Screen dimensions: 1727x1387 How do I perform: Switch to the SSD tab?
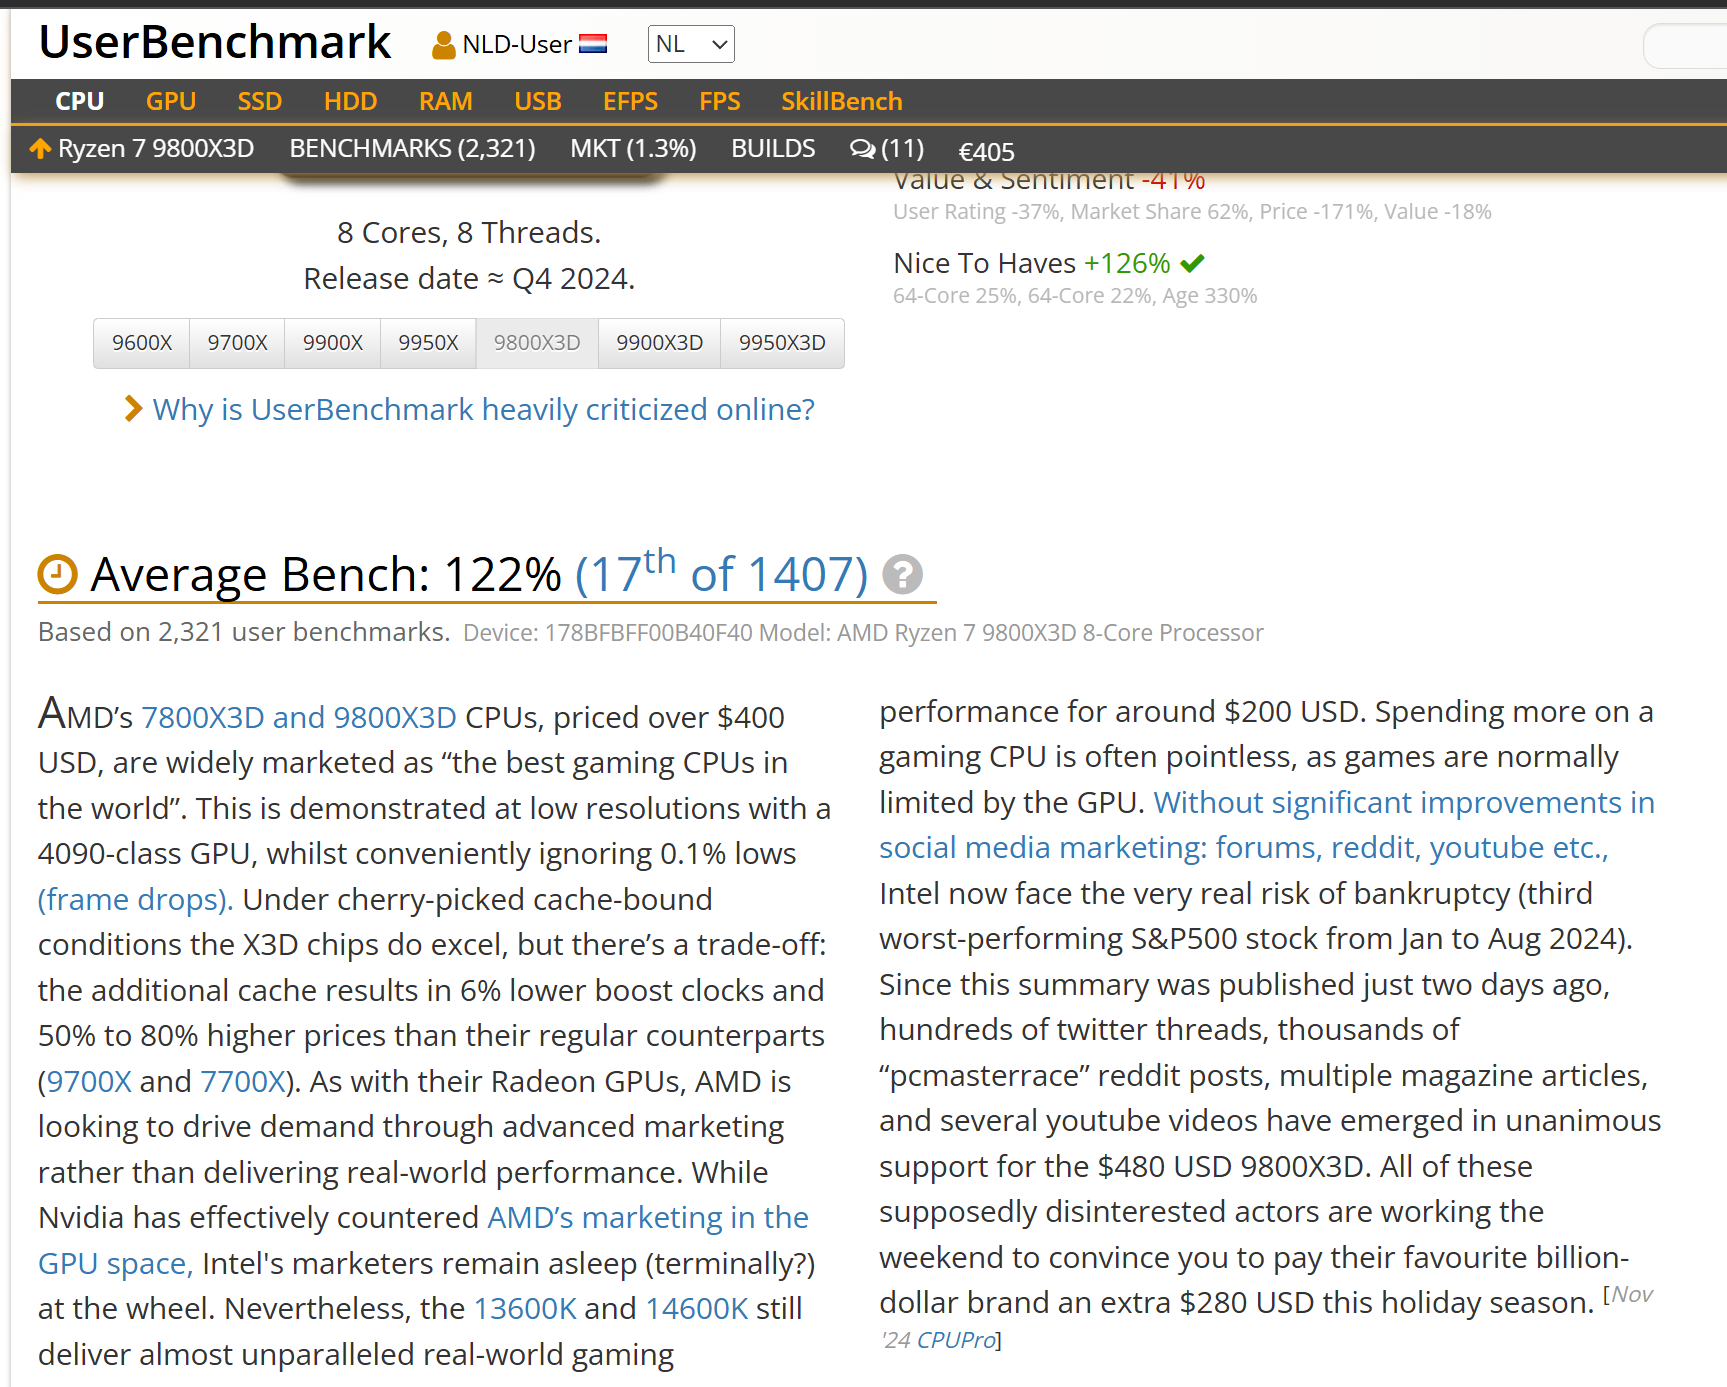(x=259, y=101)
